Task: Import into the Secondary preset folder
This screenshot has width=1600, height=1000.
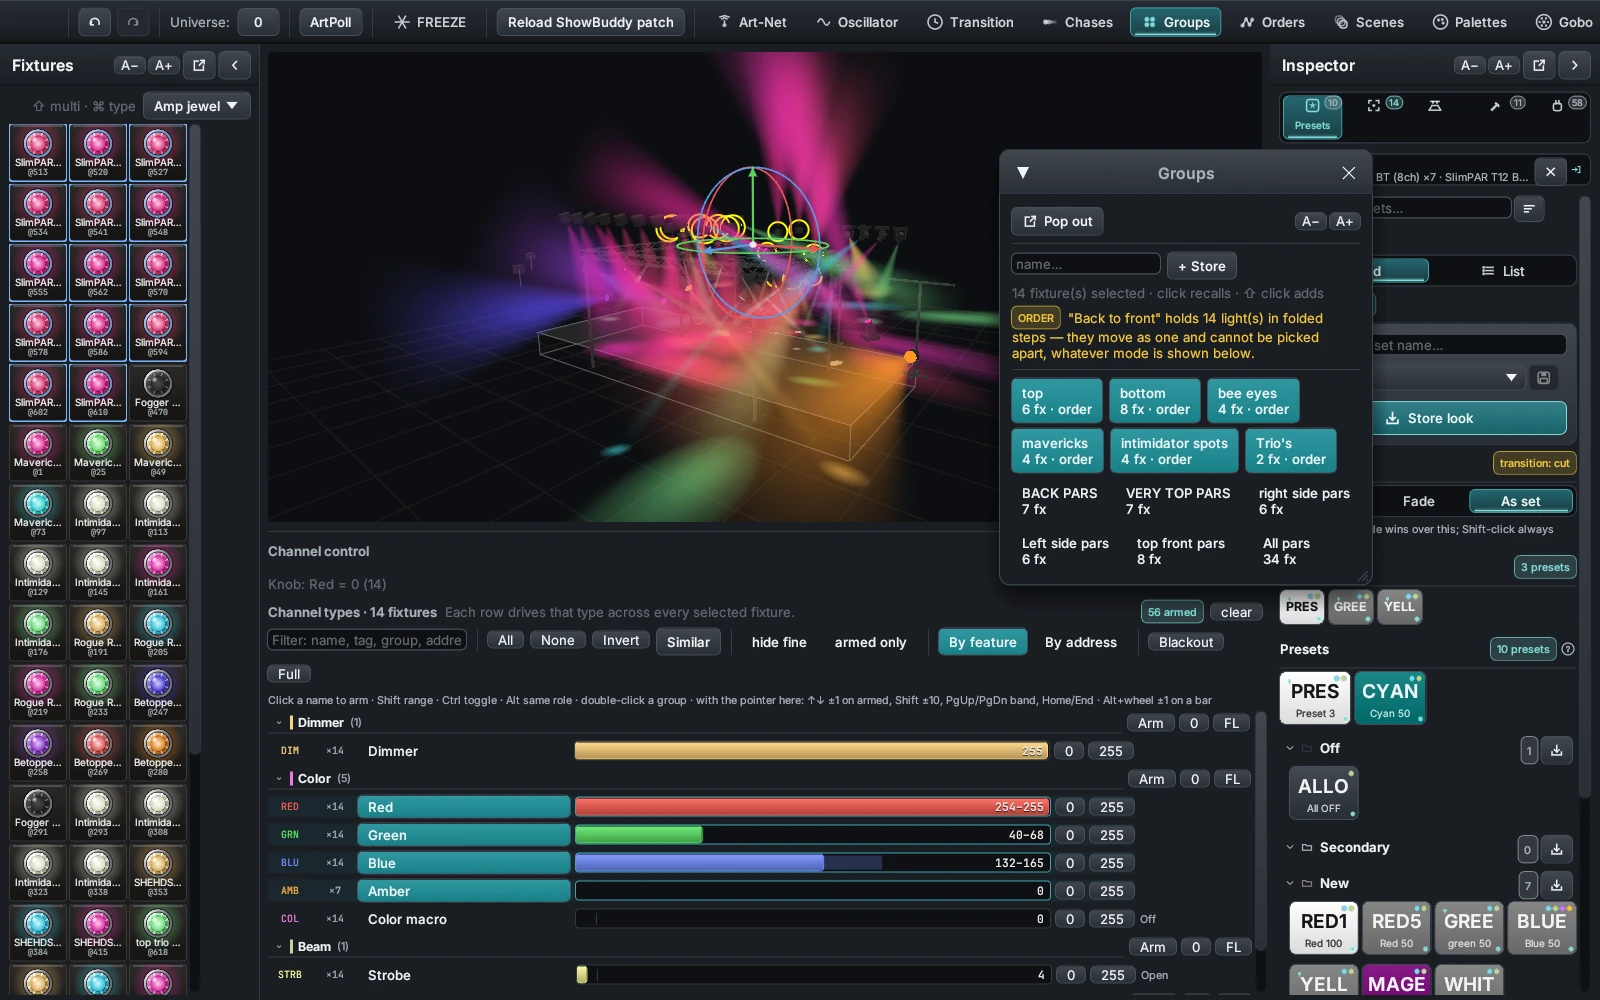Action: (1557, 849)
